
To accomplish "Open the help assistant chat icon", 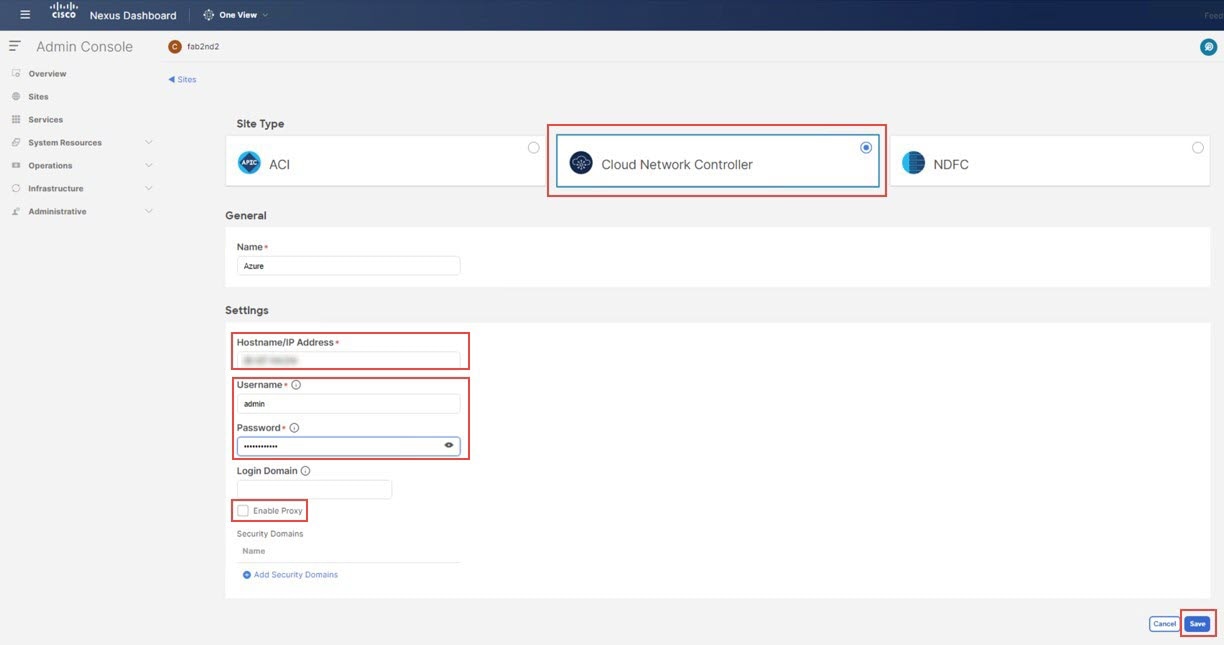I will (1209, 47).
